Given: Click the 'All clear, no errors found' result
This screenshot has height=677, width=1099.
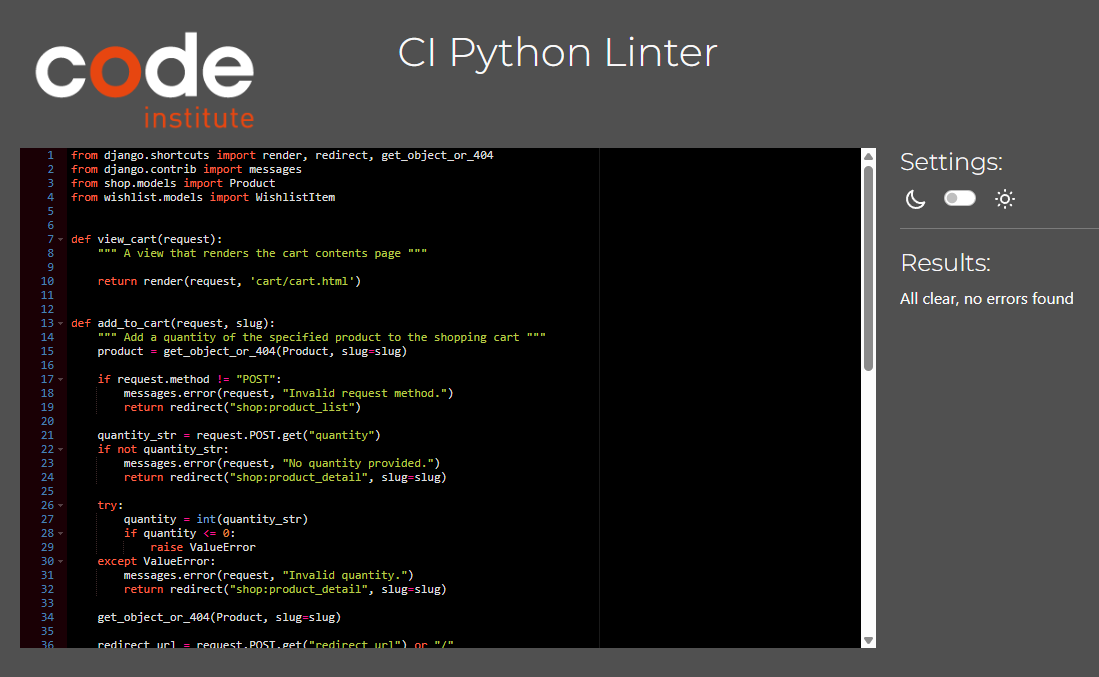Looking at the screenshot, I should pyautogui.click(x=986, y=299).
